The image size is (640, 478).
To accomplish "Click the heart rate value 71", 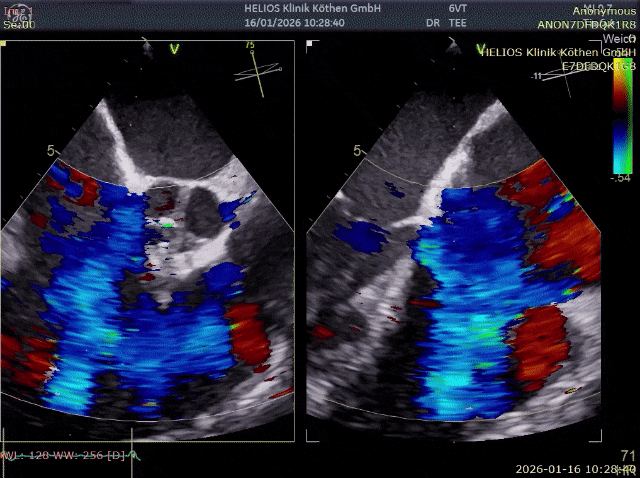I will 628,456.
